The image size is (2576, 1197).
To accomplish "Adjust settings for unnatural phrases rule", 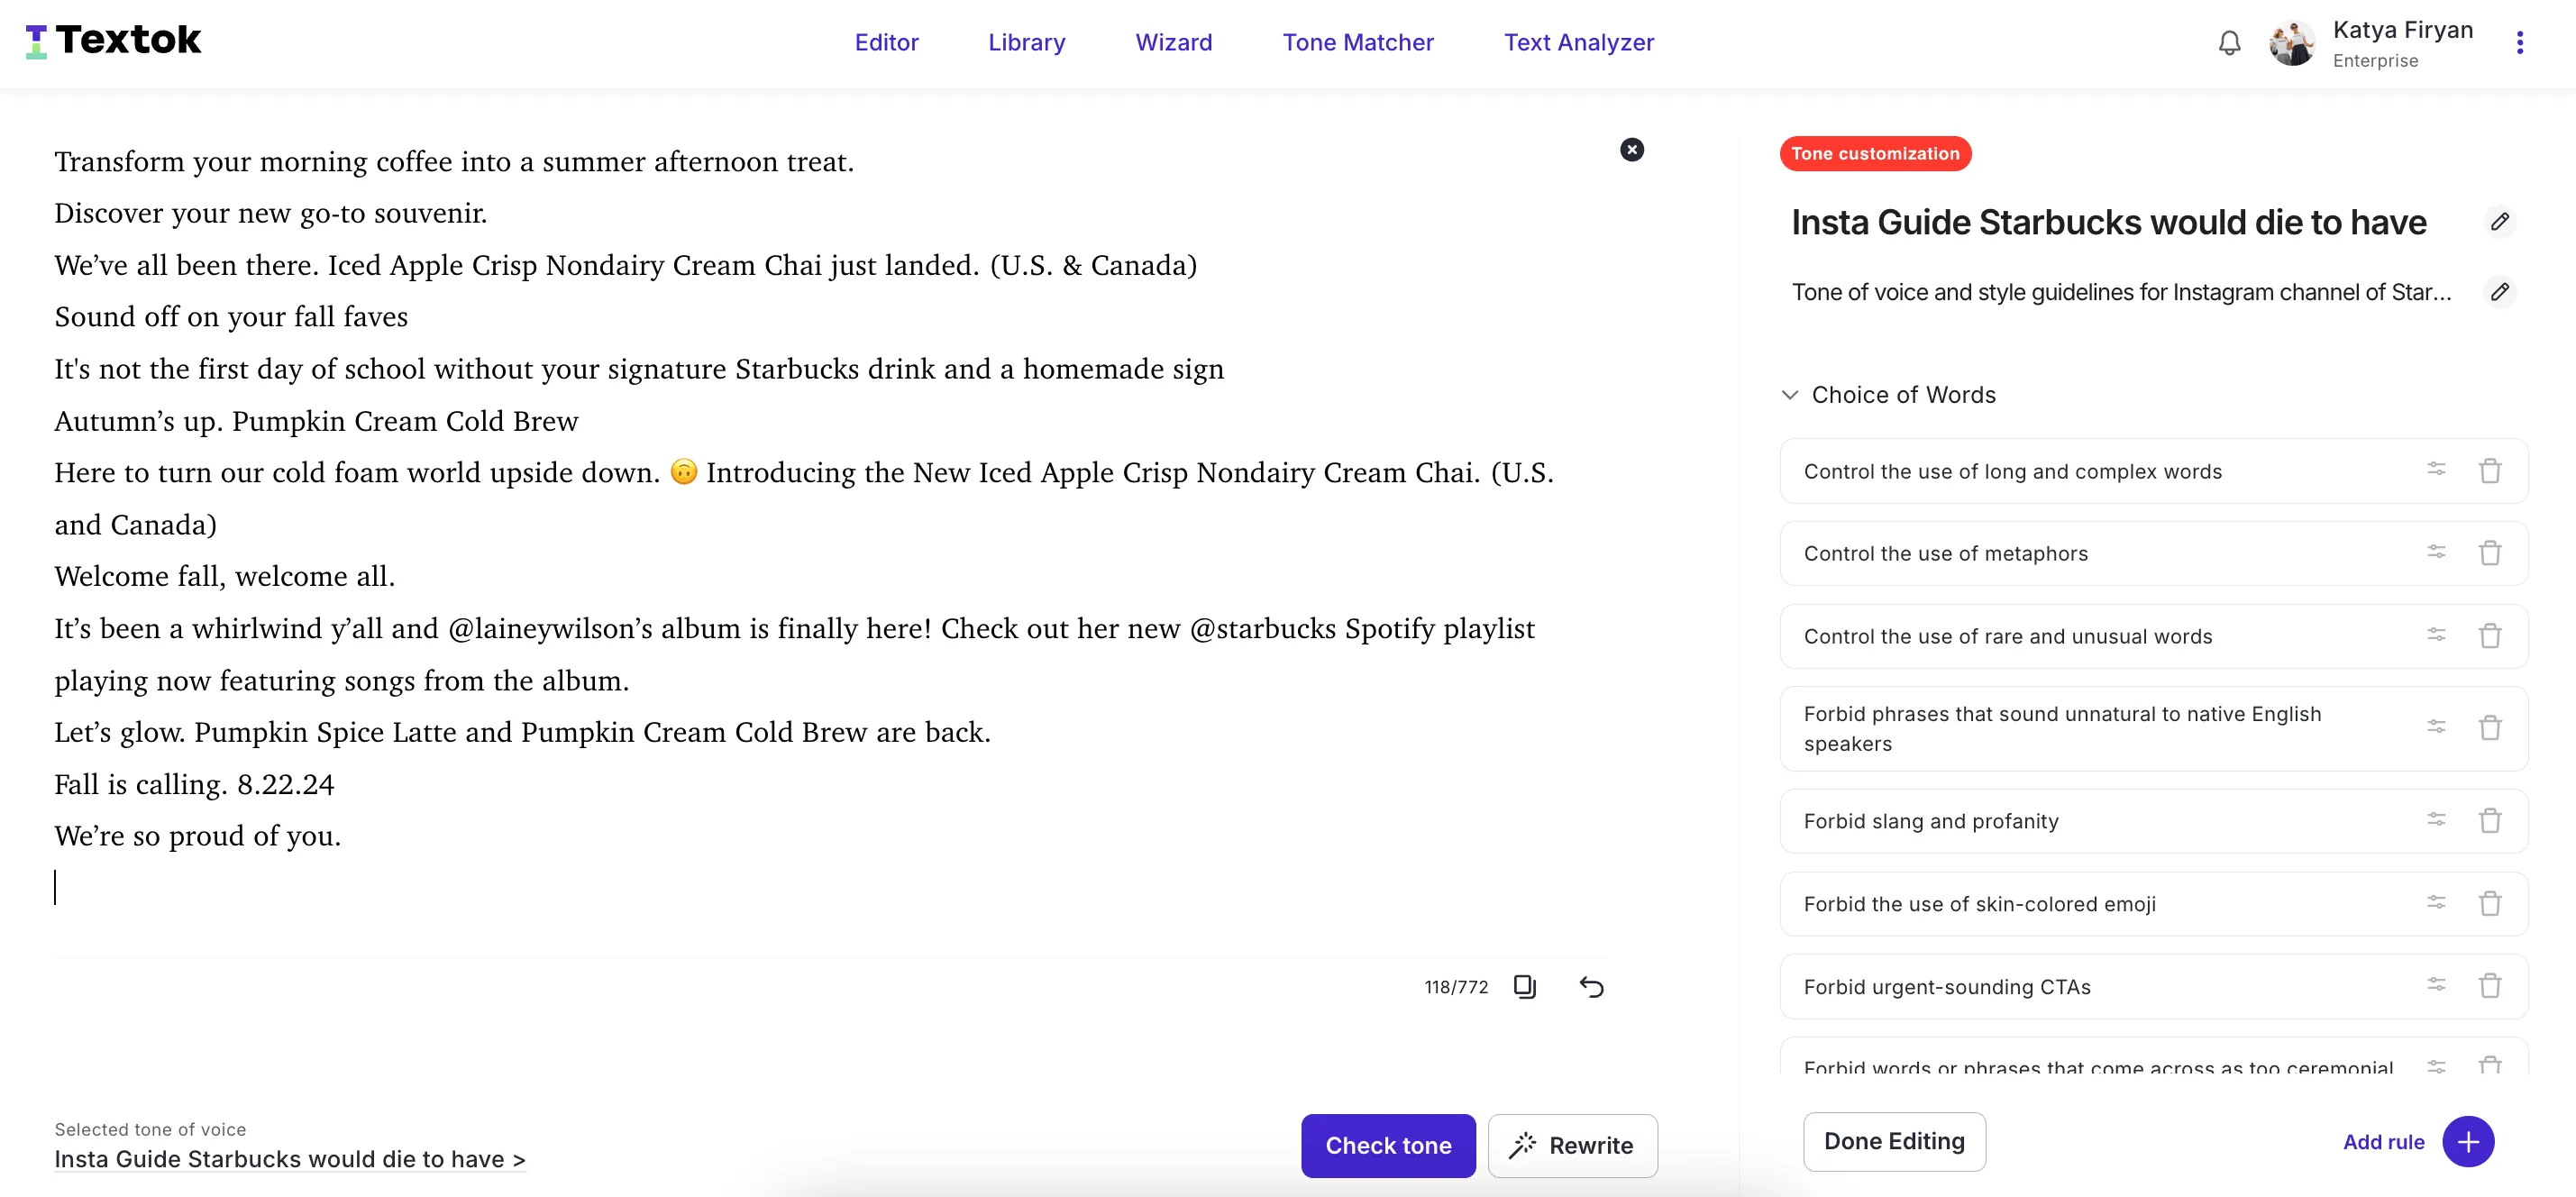I will point(2436,727).
